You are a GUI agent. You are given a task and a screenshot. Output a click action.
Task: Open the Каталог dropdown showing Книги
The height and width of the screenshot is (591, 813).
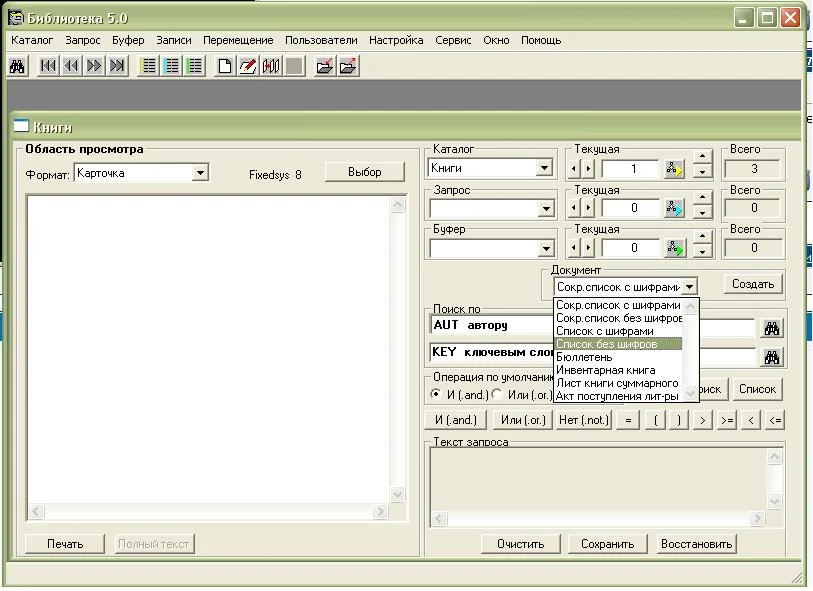(x=544, y=169)
